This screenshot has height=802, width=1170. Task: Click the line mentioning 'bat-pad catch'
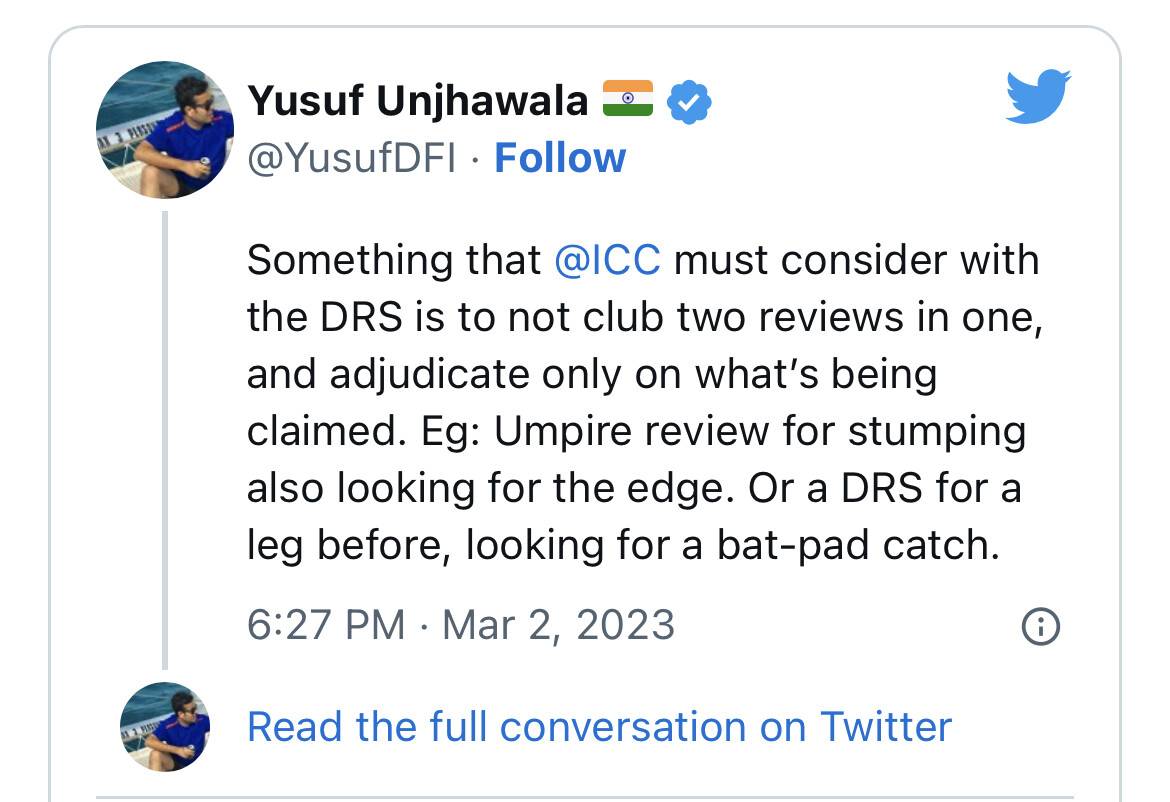tap(623, 545)
